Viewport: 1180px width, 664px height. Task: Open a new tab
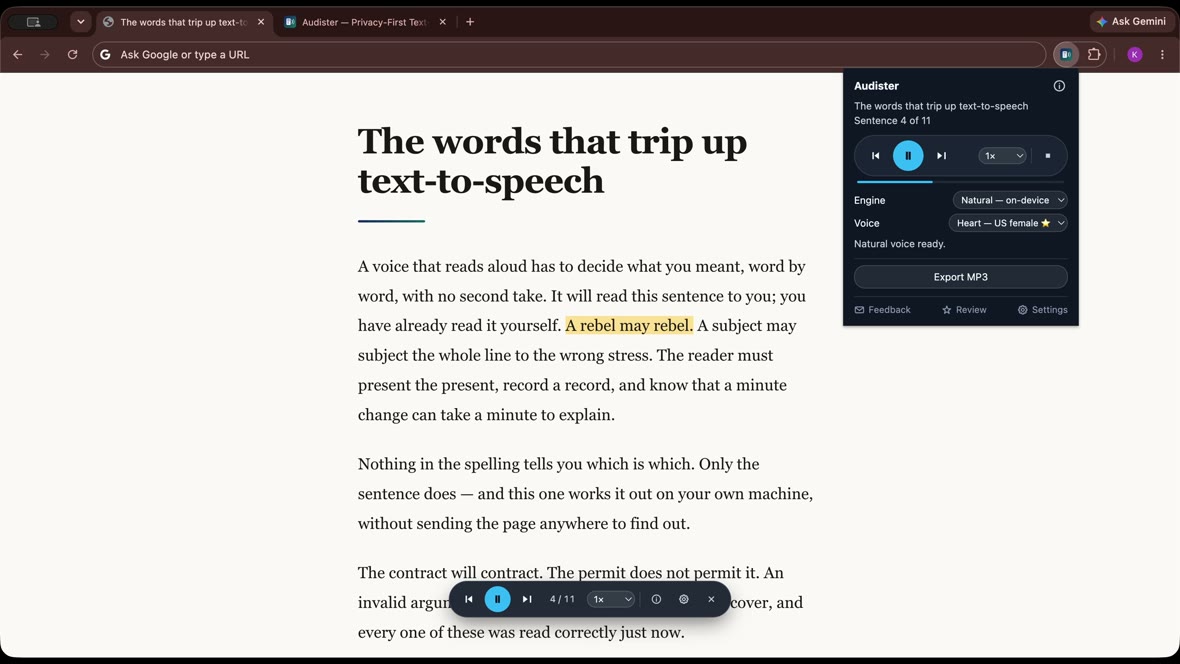470,22
